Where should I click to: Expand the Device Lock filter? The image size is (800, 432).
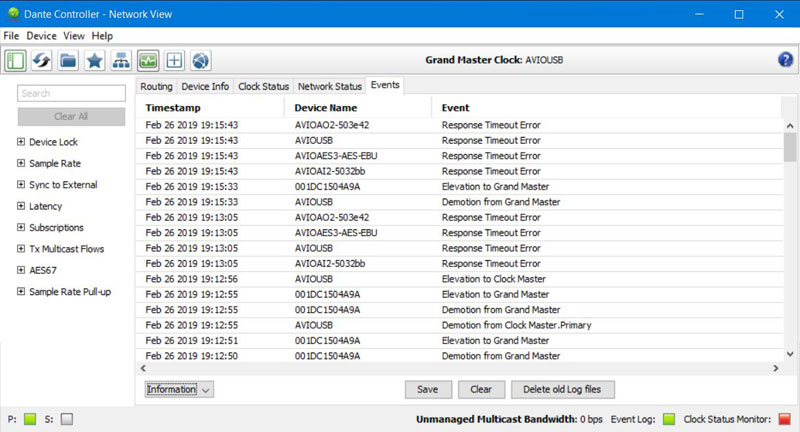point(21,142)
